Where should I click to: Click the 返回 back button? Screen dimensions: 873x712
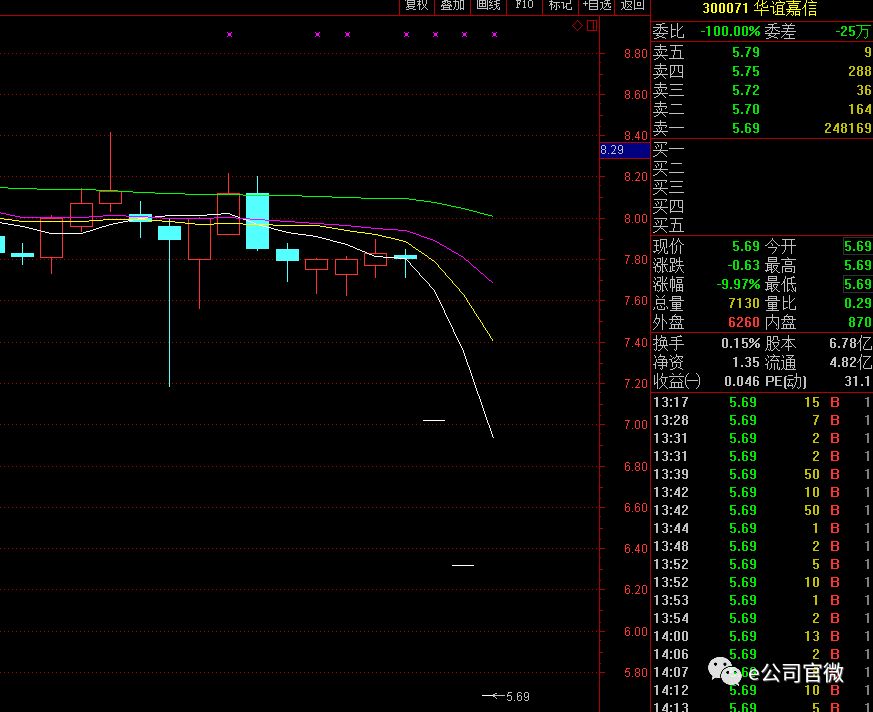[633, 6]
